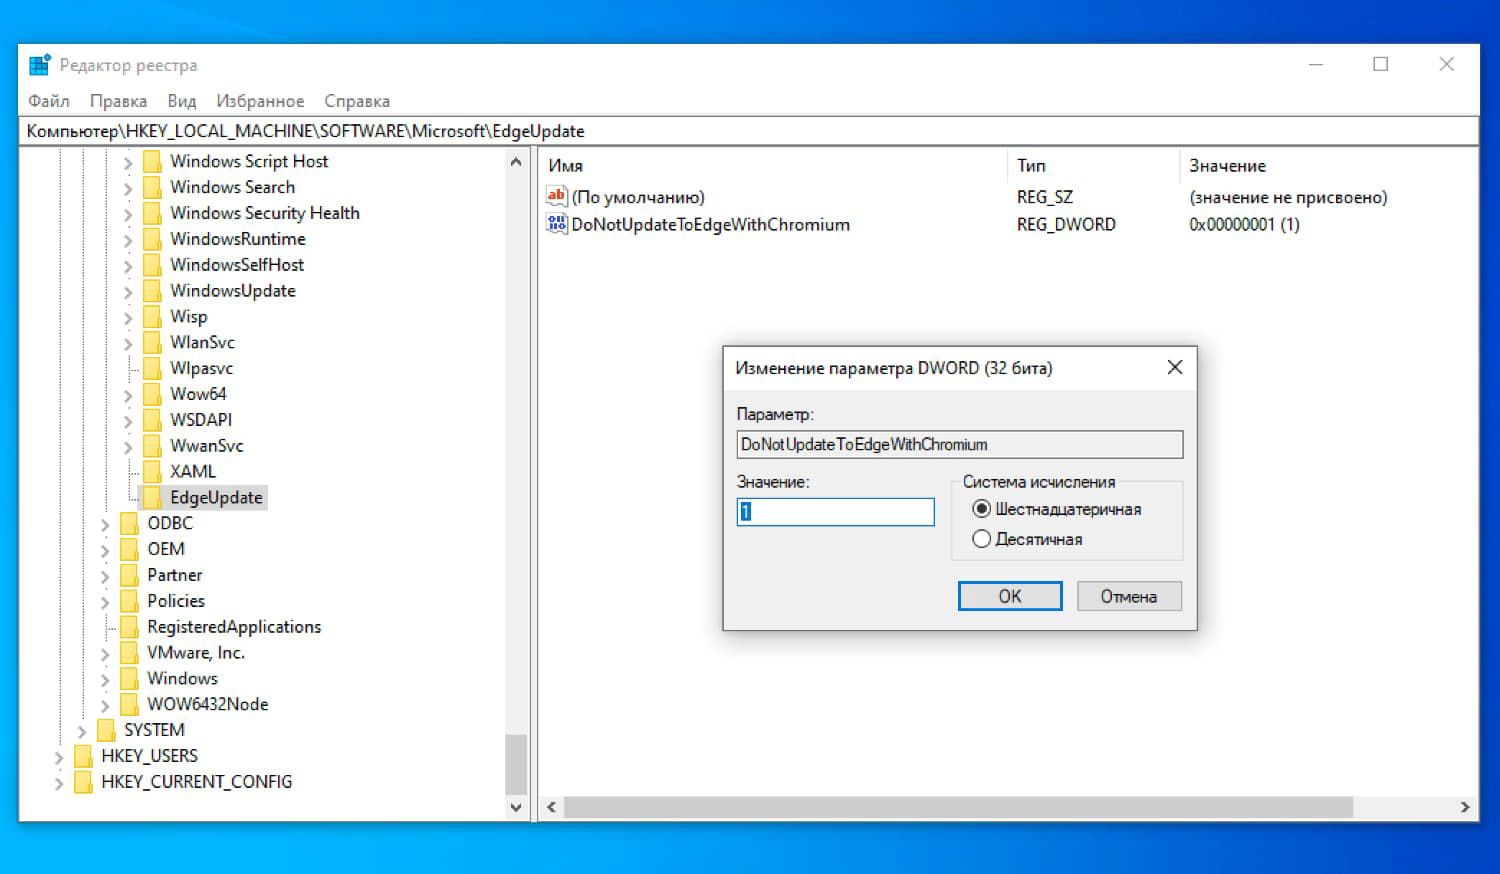
Task: Click the Wow64 folder icon
Action: tap(152, 394)
